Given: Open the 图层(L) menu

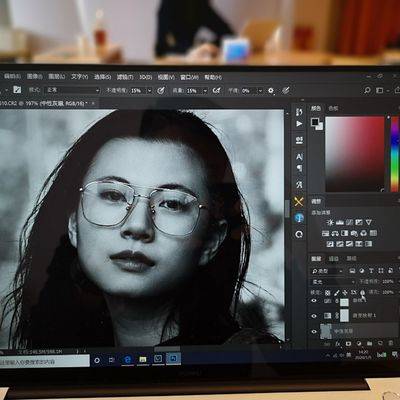Looking at the screenshot, I should (57, 77).
